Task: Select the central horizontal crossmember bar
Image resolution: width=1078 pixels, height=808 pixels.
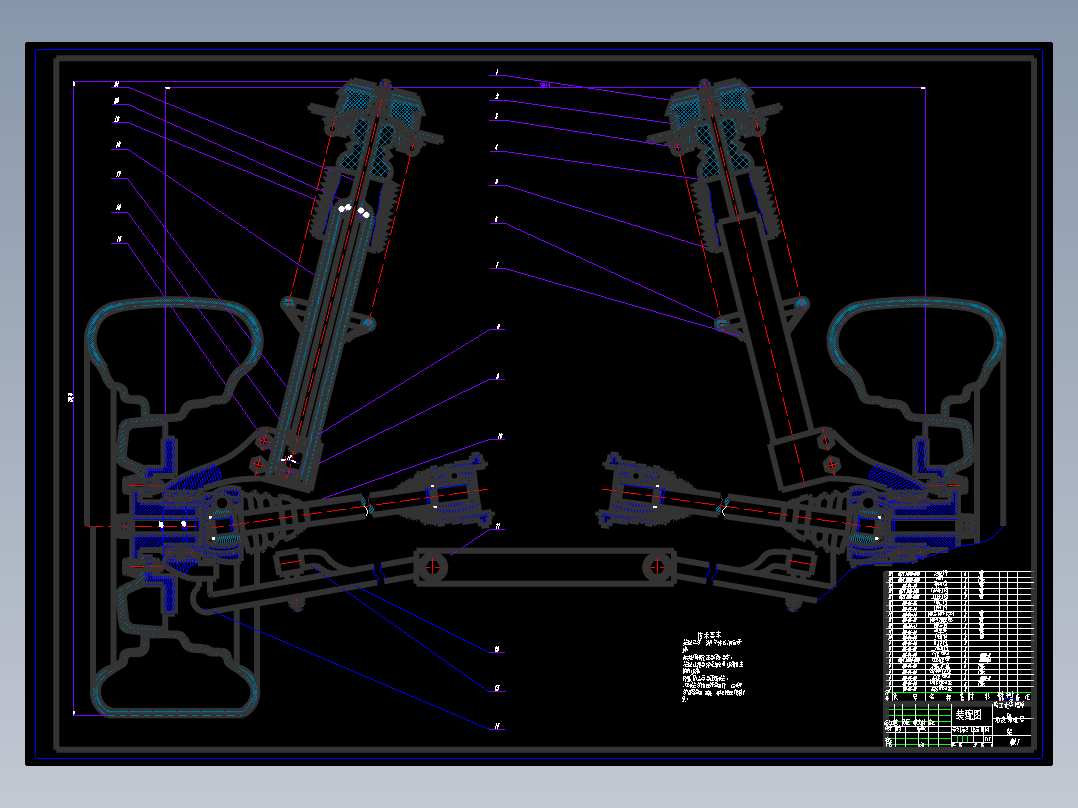Action: (x=545, y=567)
